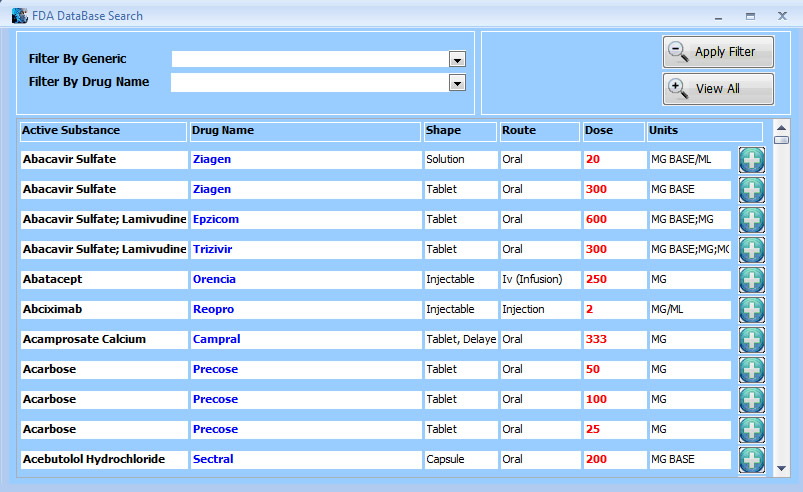
Task: Click the Abatacept active substance cell
Action: [104, 280]
